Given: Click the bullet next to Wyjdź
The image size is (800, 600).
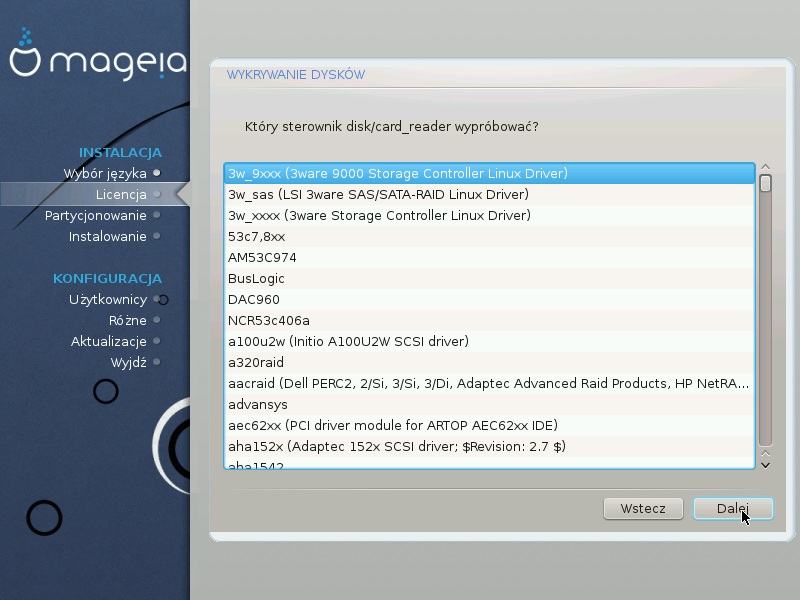Looking at the screenshot, I should point(157,362).
